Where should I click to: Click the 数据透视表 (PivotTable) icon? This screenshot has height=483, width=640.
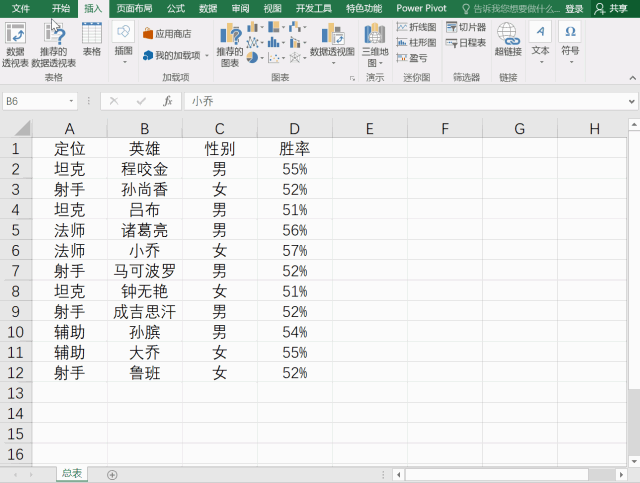(x=15, y=43)
